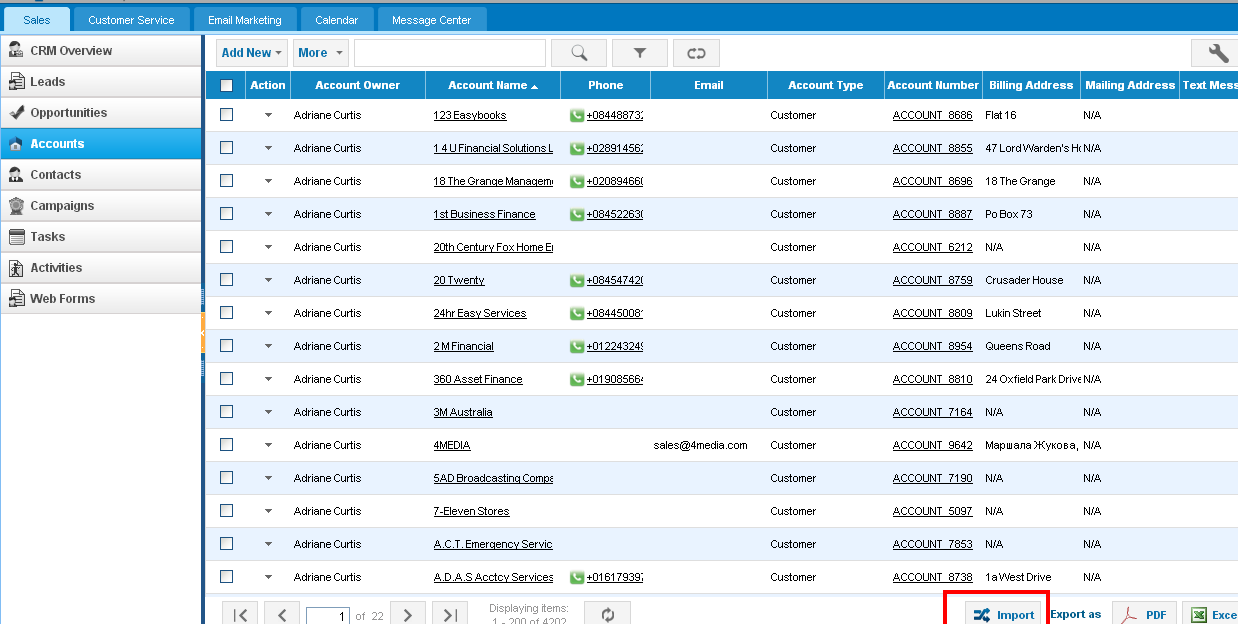The width and height of the screenshot is (1238, 624).
Task: Expand the action menu for 4MEDIA
Action: [268, 446]
